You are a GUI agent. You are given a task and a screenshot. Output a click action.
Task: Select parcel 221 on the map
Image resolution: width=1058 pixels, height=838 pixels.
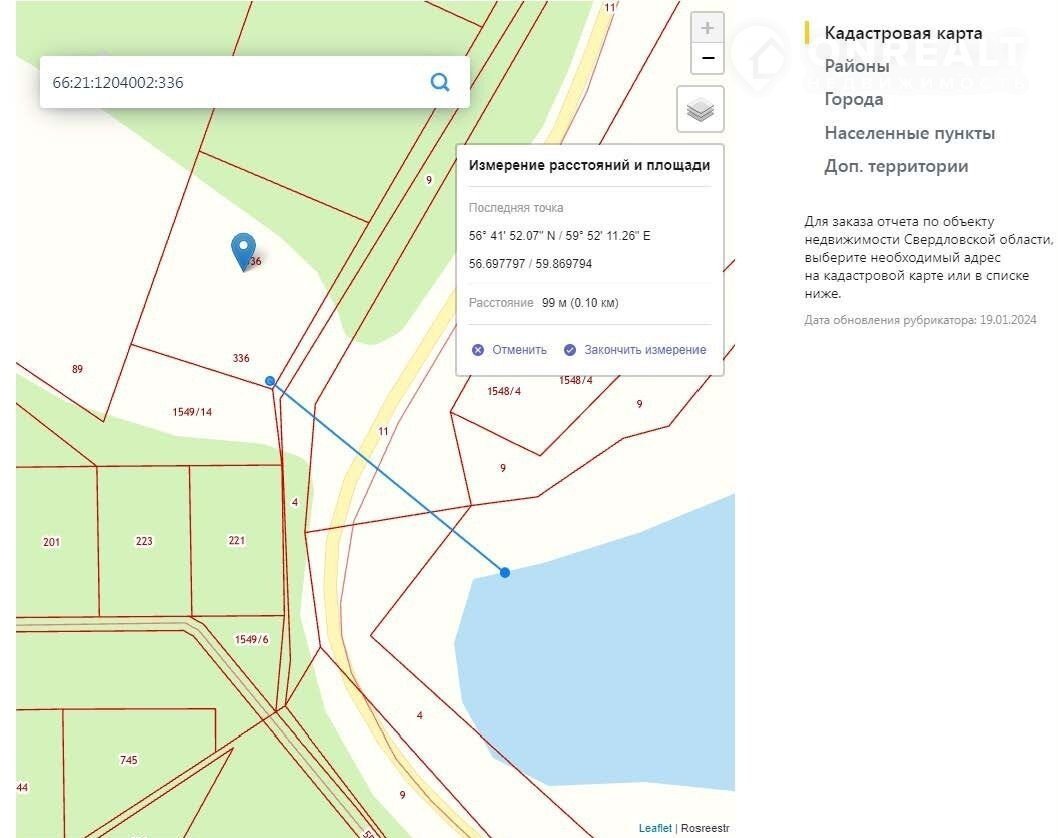coord(237,540)
